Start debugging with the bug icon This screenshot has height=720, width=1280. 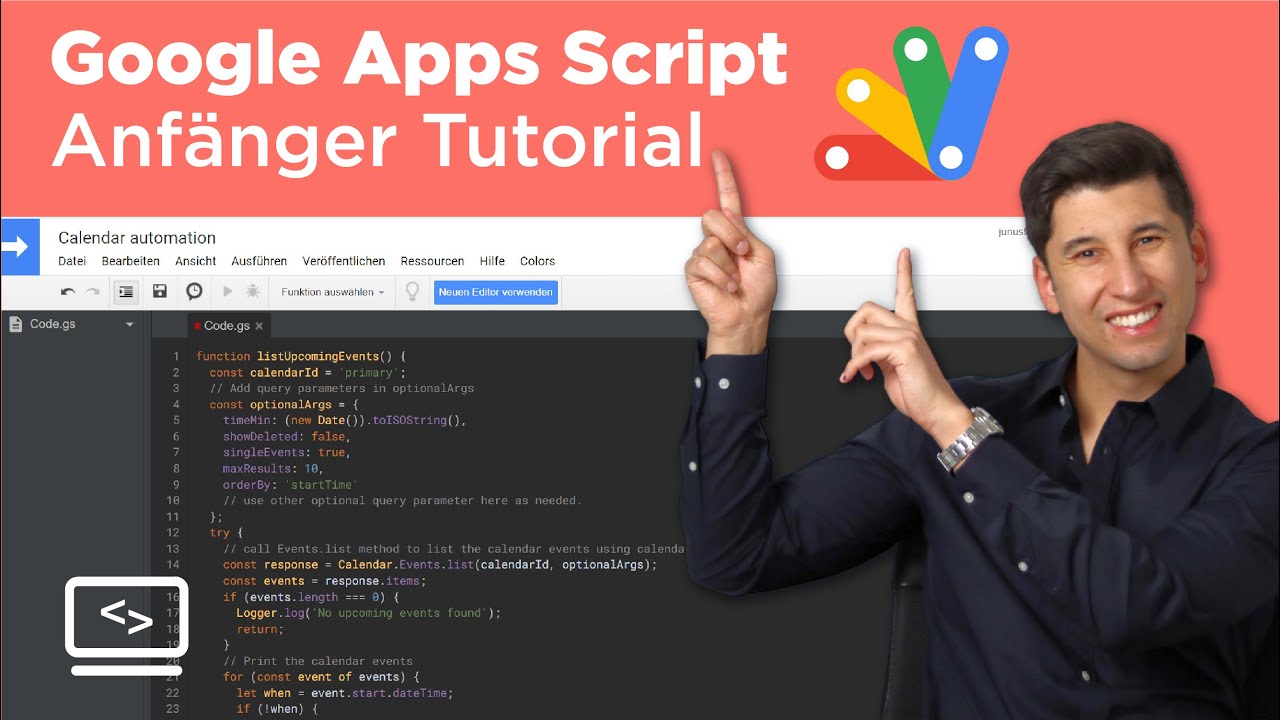[x=253, y=292]
